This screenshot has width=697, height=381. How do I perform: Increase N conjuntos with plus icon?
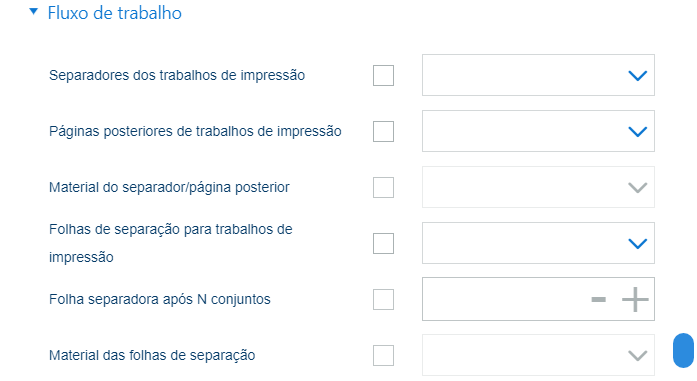coord(635,300)
